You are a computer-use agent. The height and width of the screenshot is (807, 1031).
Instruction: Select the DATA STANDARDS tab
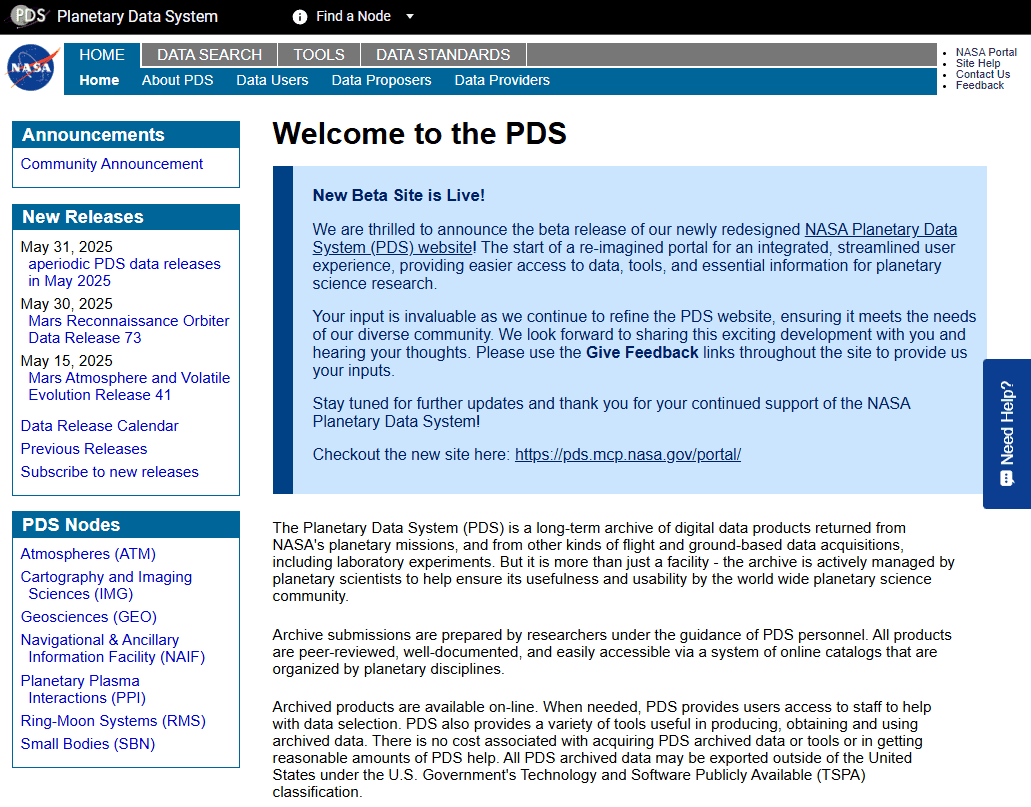coord(443,55)
